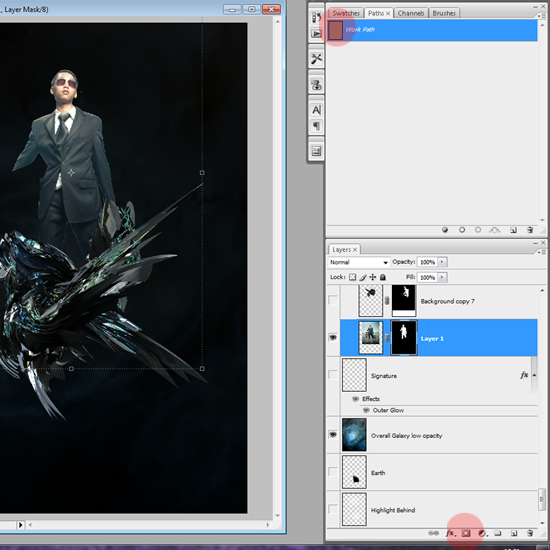Open the Normal blend mode dropdown

click(x=358, y=262)
